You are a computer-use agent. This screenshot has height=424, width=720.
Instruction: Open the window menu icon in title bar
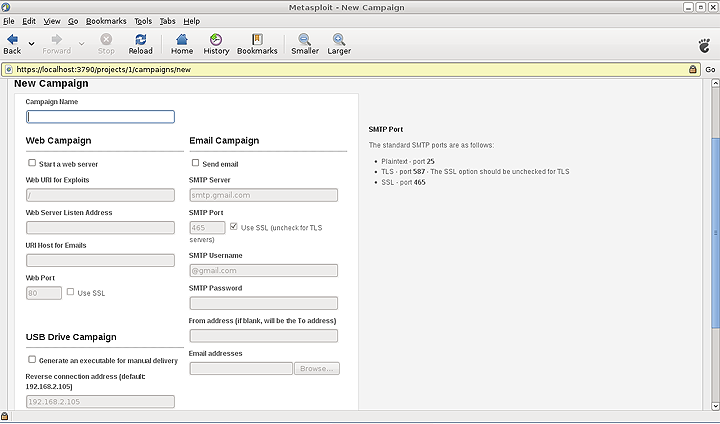point(6,7)
